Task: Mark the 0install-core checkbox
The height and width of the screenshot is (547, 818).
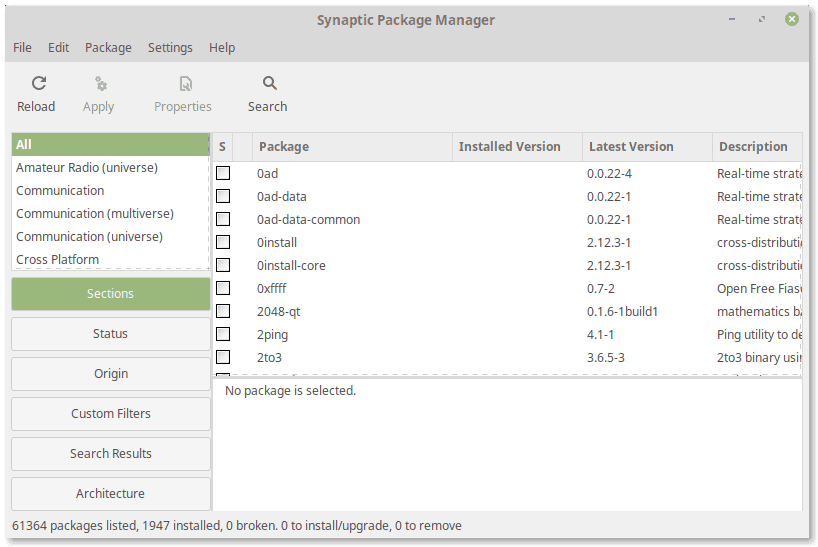Action: coord(223,265)
